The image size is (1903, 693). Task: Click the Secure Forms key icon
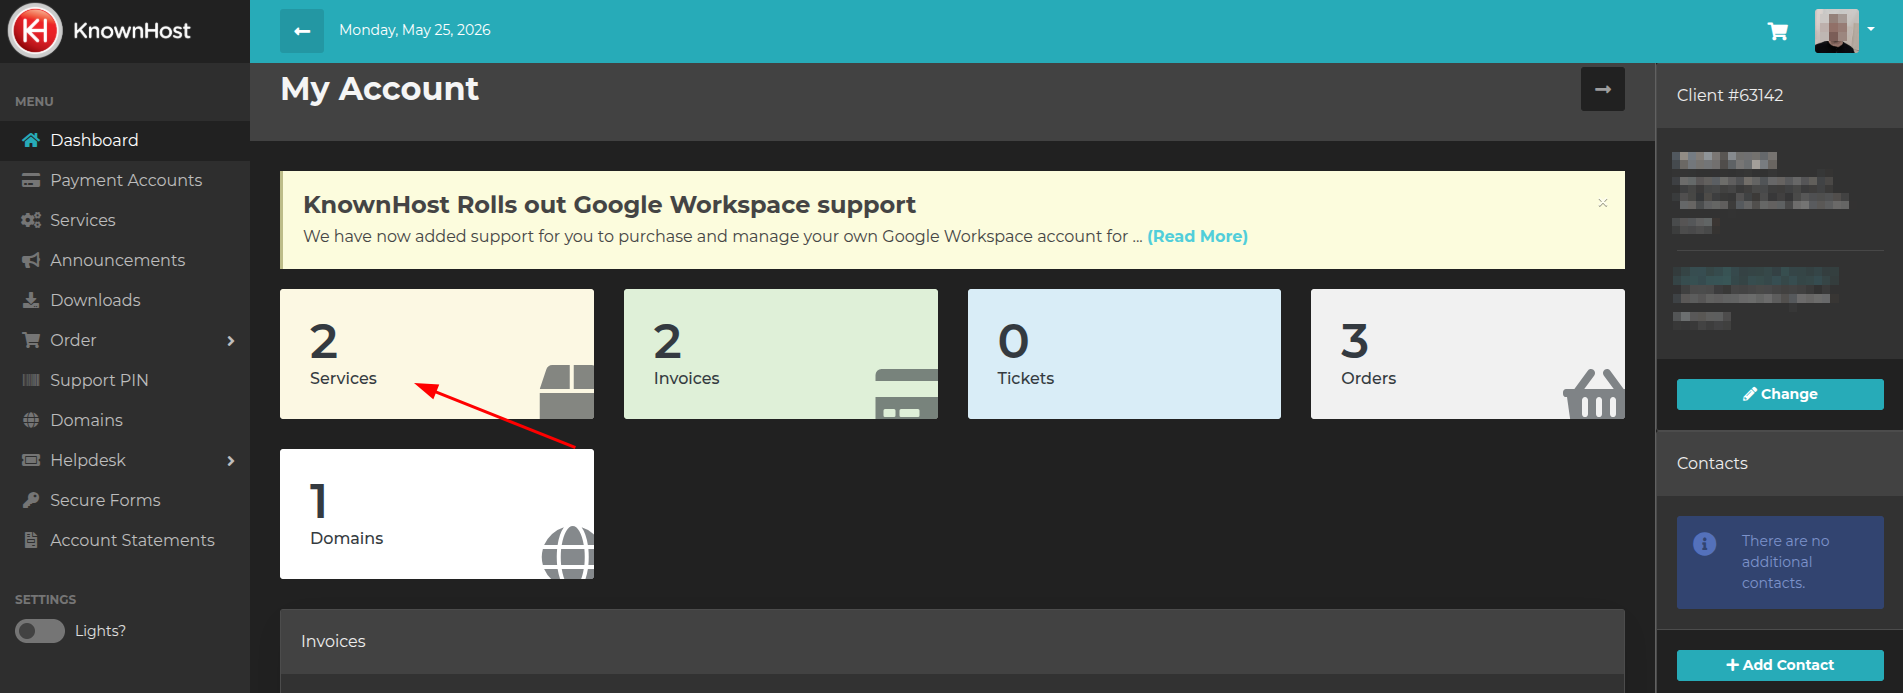point(31,500)
